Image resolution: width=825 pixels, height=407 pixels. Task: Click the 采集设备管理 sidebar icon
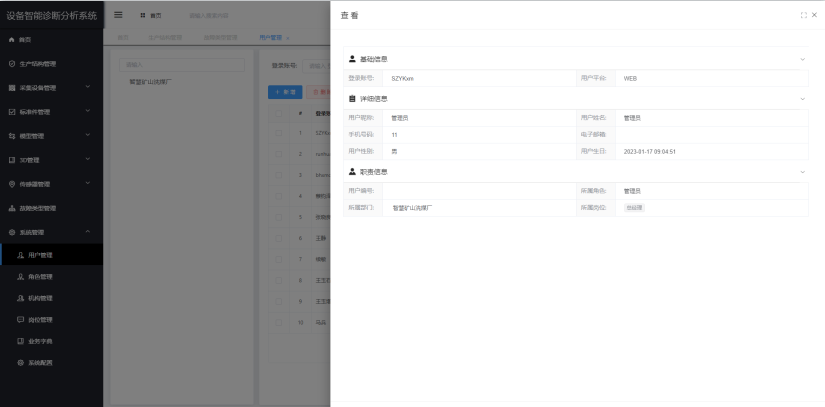(x=12, y=88)
